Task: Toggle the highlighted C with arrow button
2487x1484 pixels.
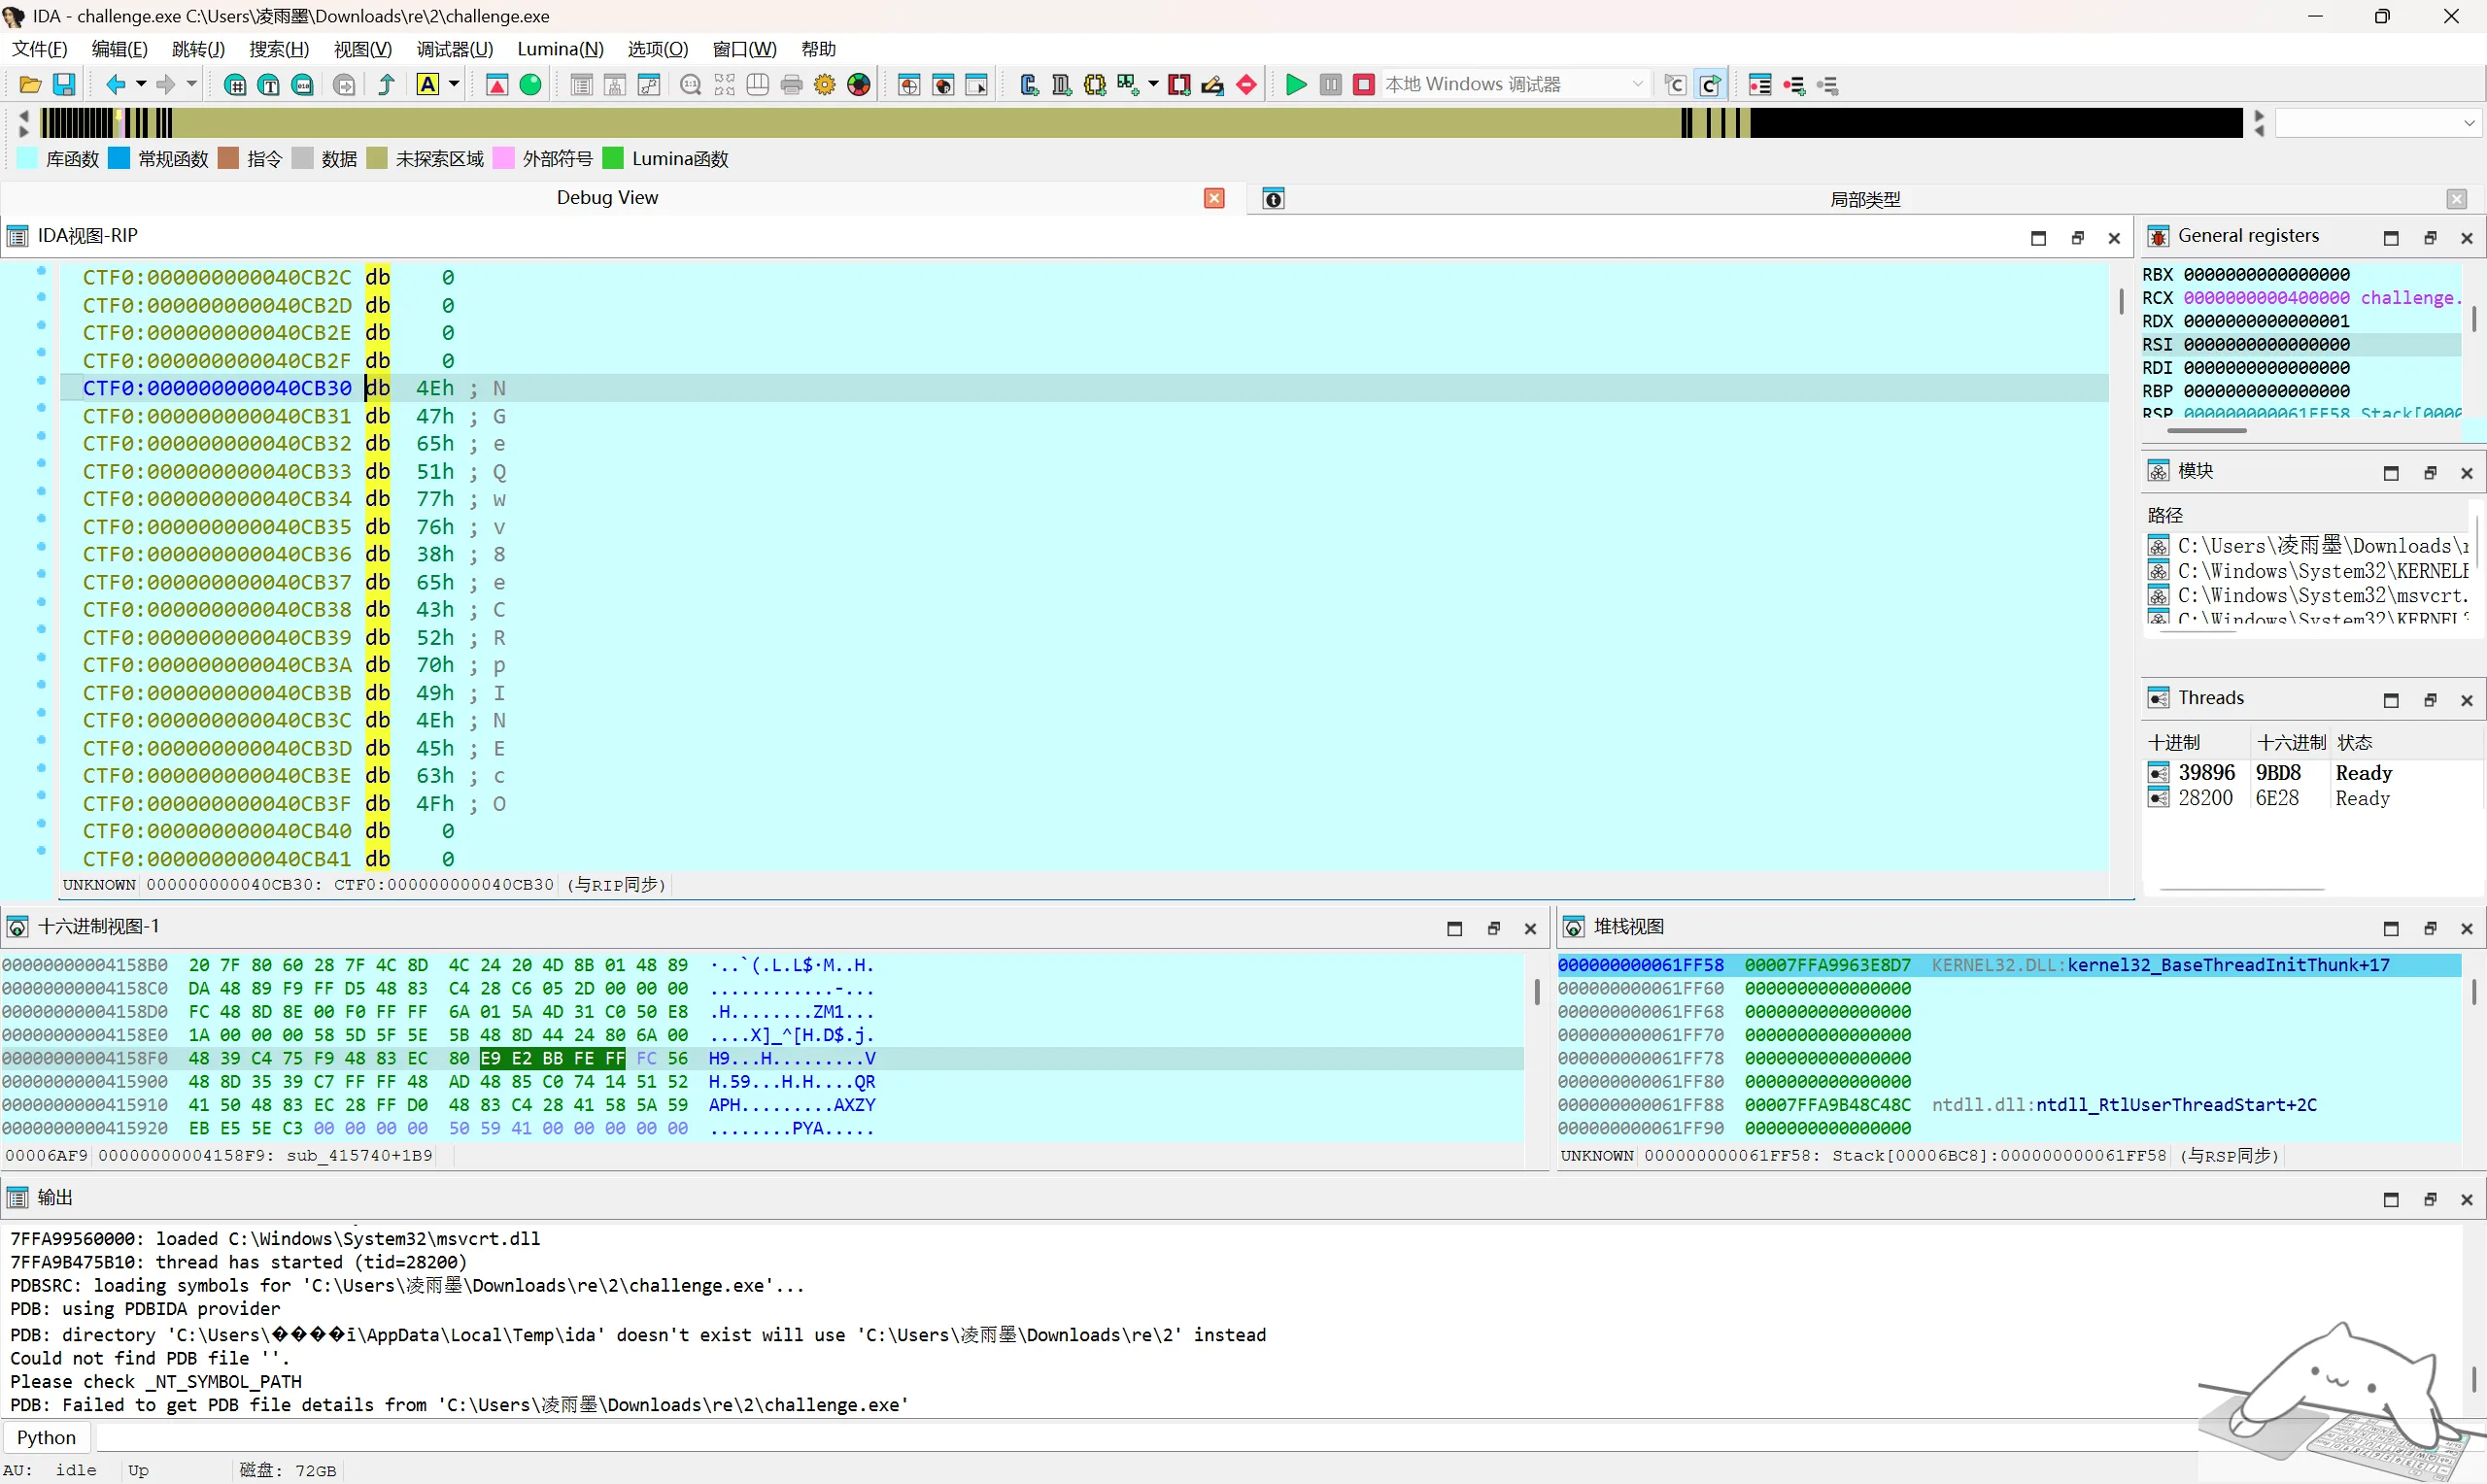Action: coord(1710,85)
